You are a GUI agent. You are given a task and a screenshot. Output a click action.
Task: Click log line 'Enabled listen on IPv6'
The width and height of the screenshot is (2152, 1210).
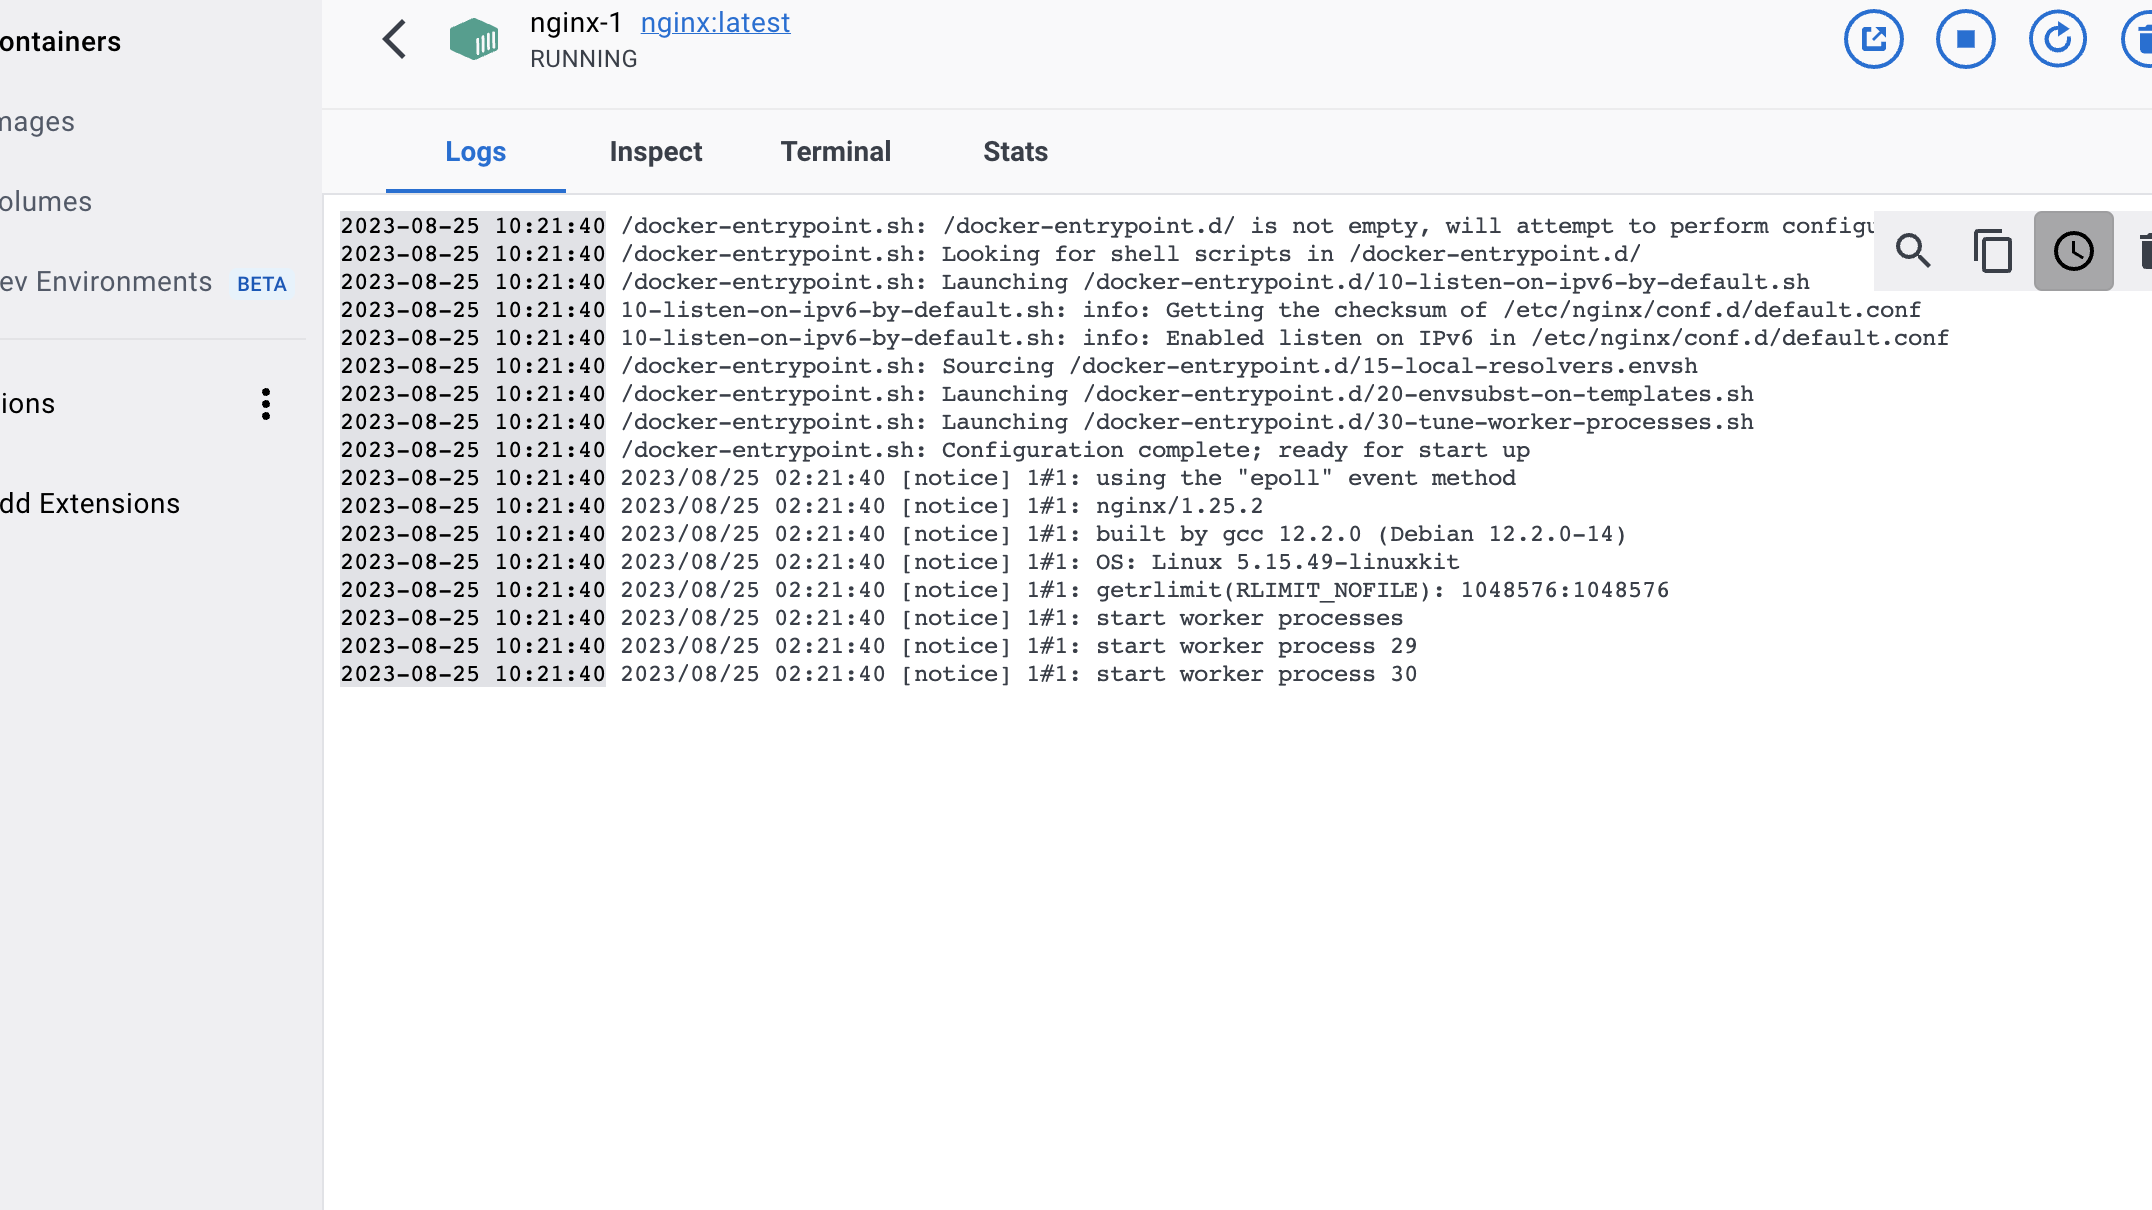tap(1145, 338)
